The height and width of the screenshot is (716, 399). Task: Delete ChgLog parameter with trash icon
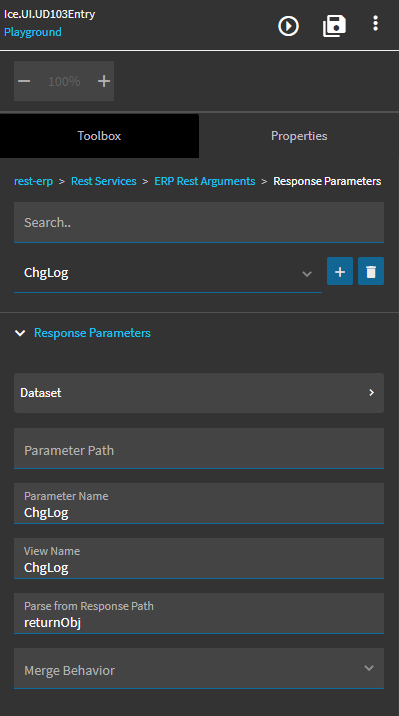click(371, 271)
